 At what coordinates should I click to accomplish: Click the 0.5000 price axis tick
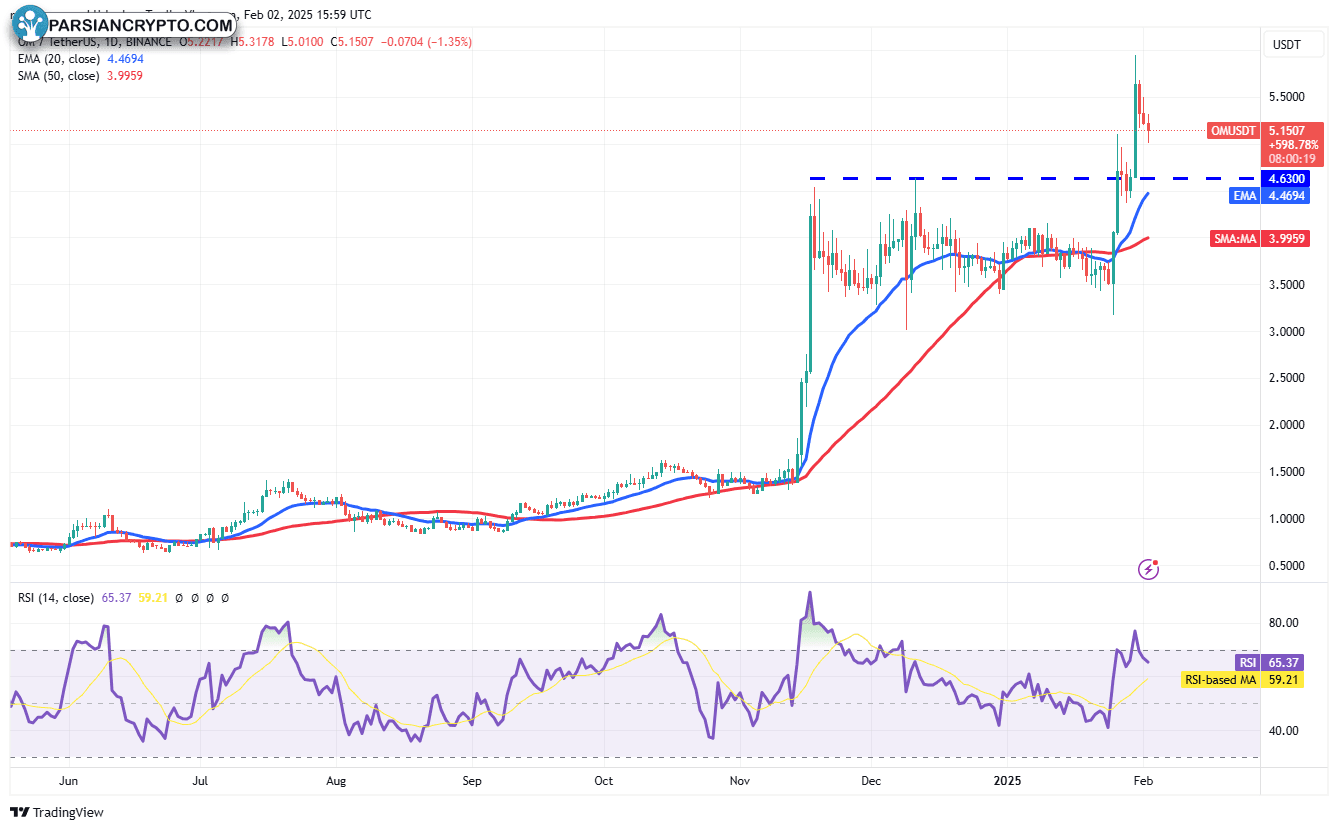1286,566
